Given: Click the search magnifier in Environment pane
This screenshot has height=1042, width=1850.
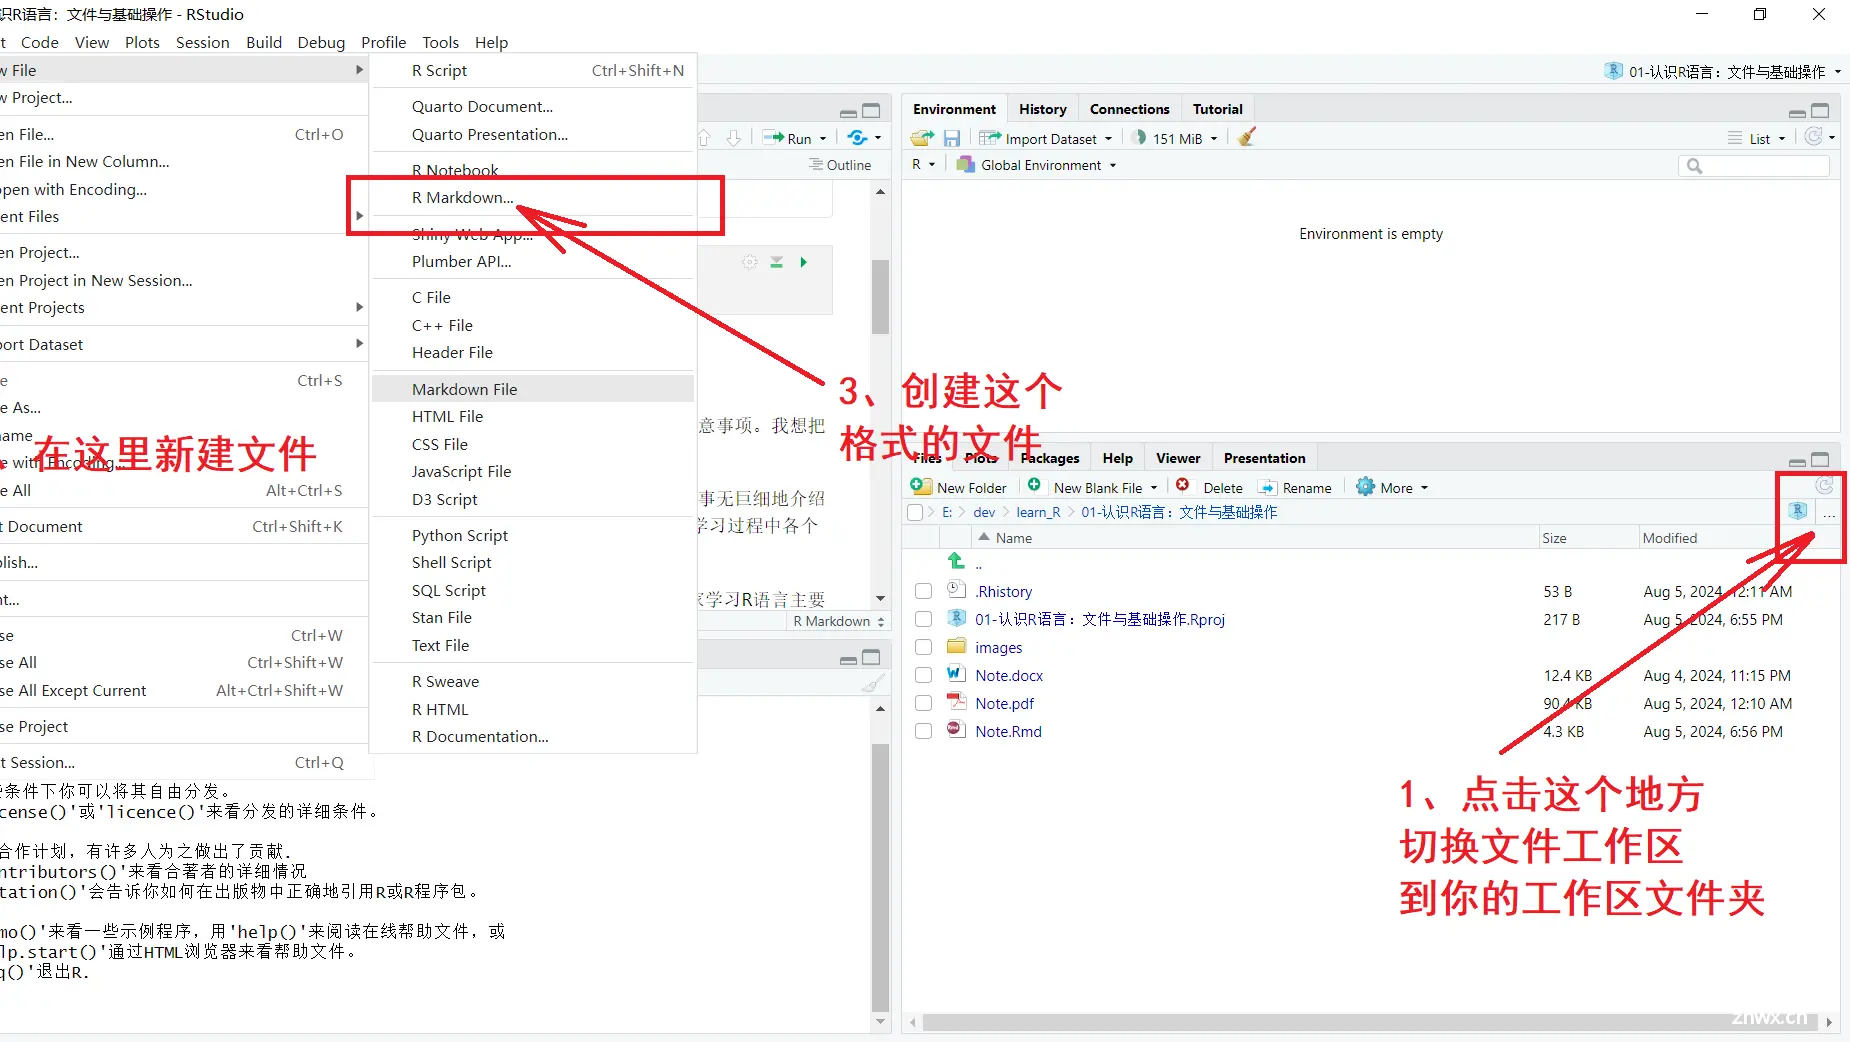Looking at the screenshot, I should point(1694,166).
